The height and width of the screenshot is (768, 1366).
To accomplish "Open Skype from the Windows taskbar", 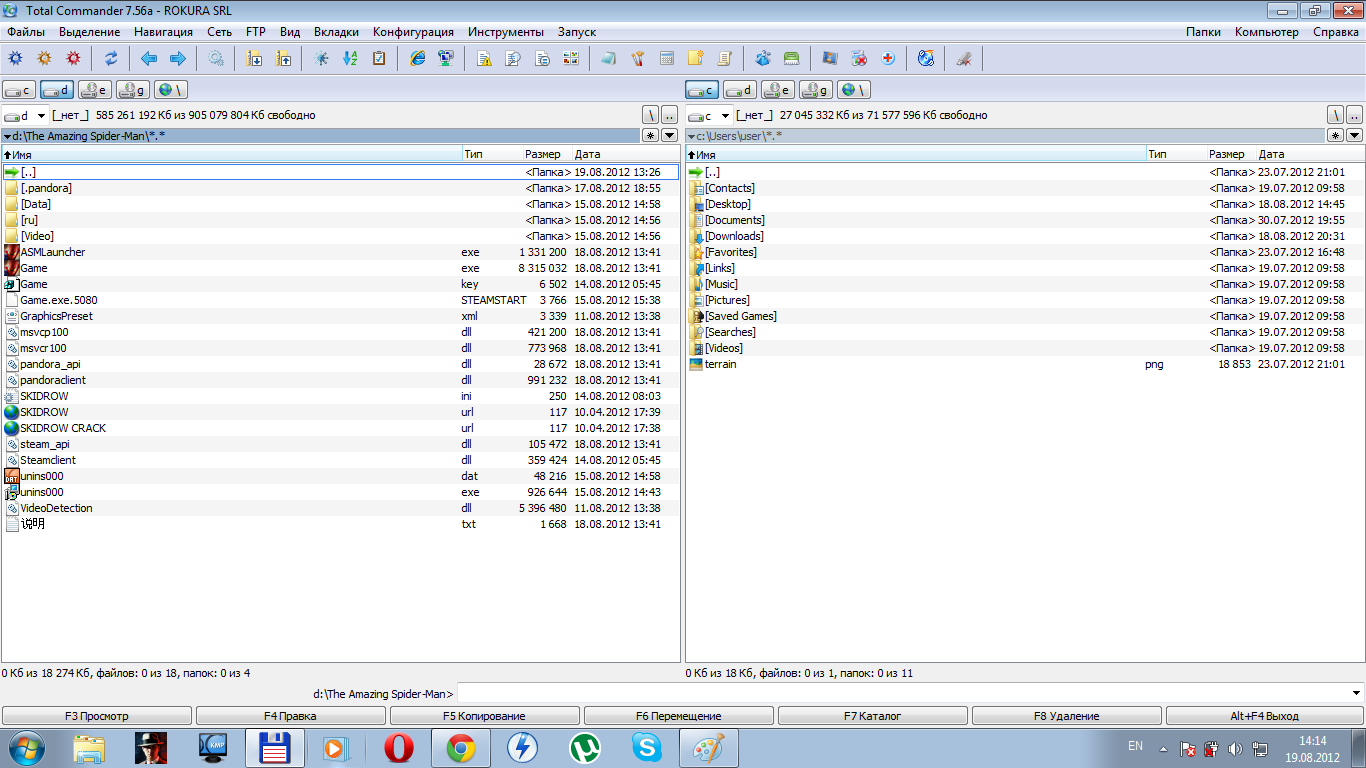I will [x=647, y=748].
